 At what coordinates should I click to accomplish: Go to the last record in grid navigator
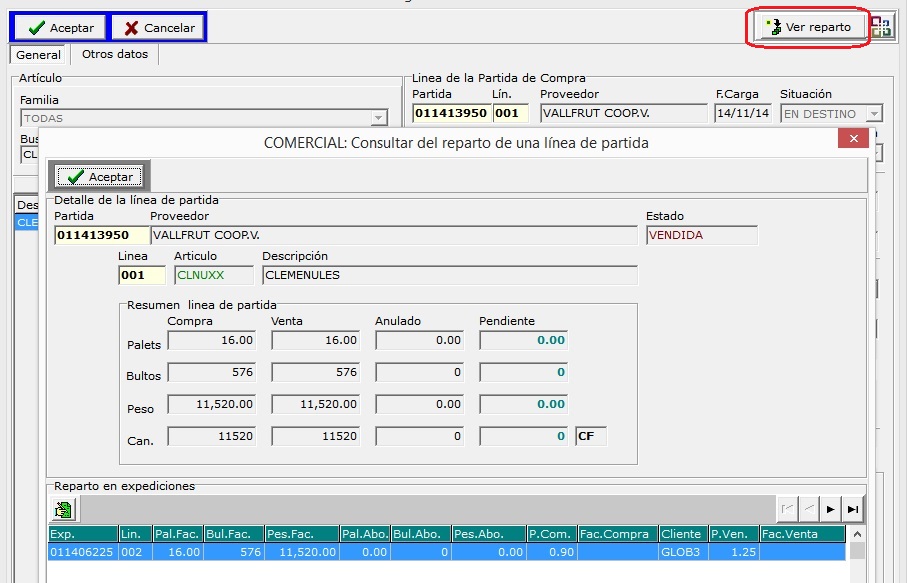click(x=853, y=510)
